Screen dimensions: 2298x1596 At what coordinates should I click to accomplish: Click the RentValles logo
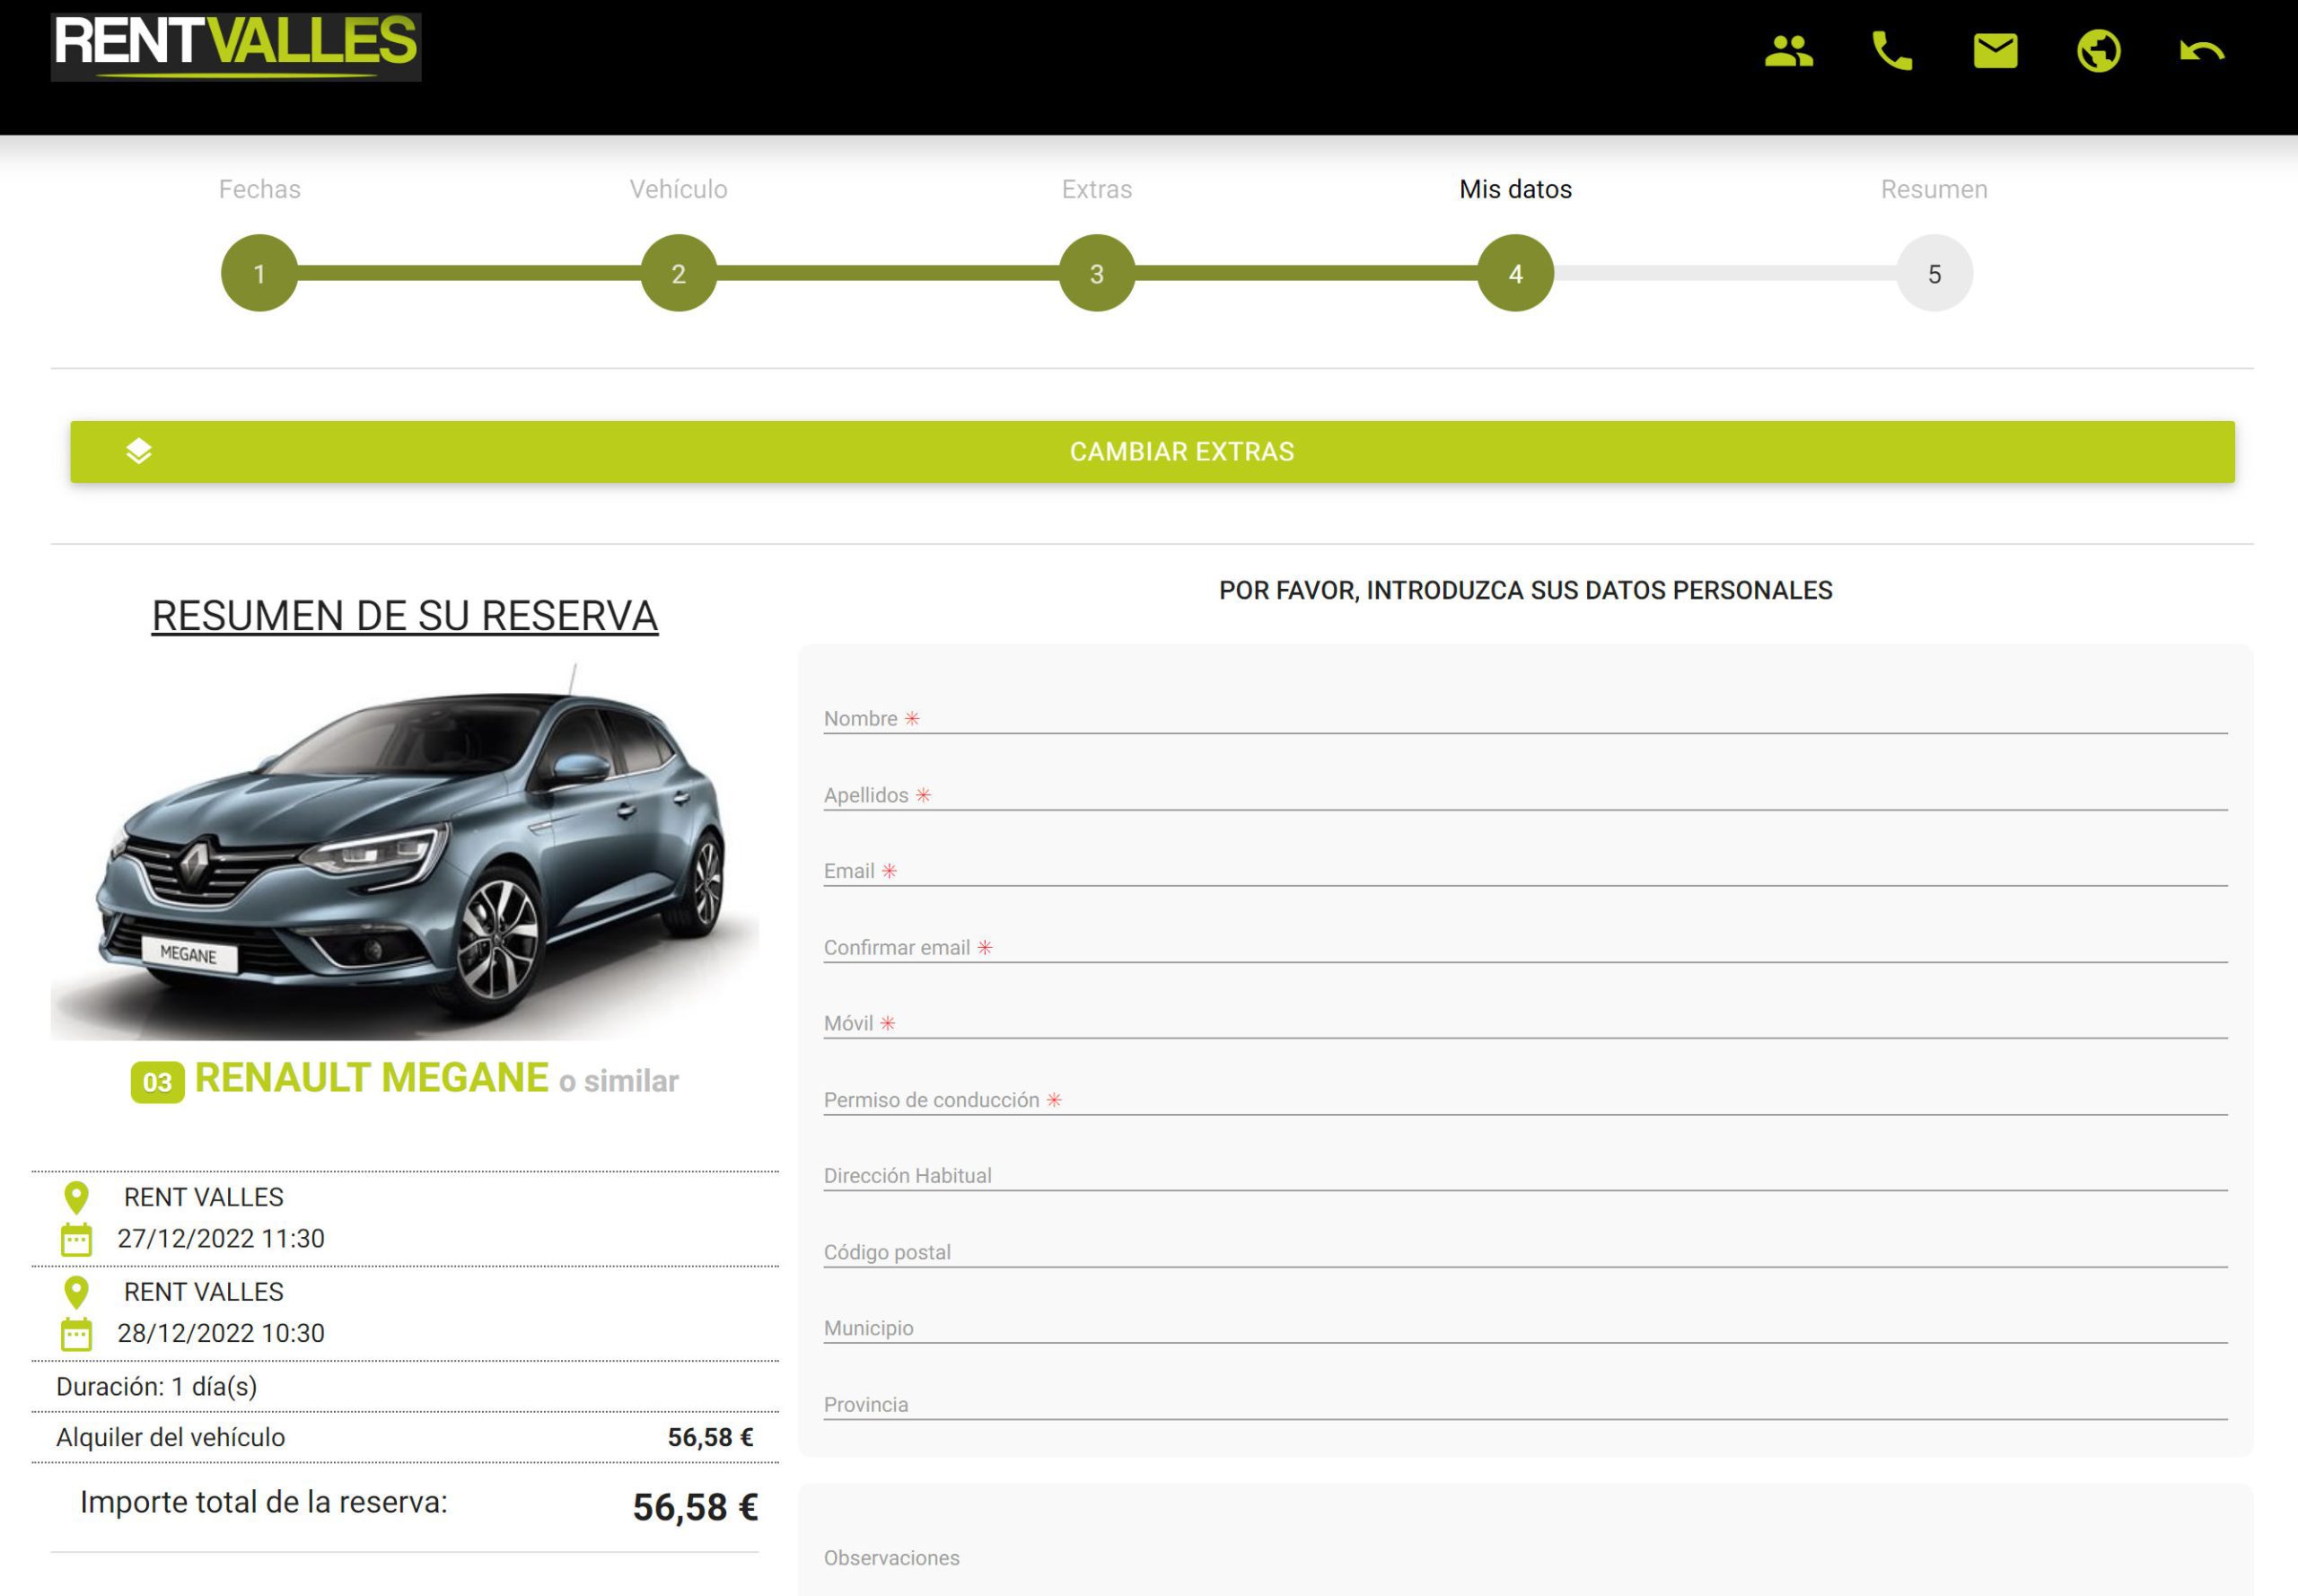(x=236, y=47)
